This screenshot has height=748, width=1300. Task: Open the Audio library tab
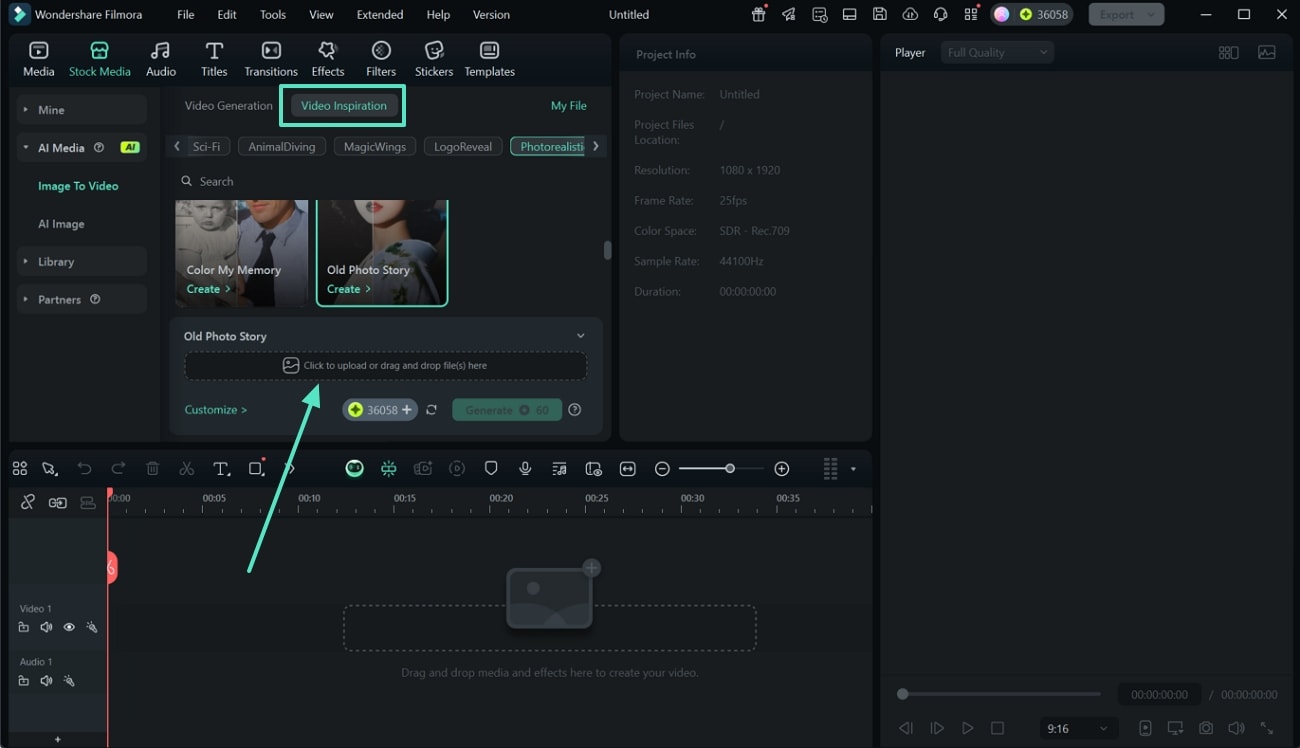click(x=160, y=59)
